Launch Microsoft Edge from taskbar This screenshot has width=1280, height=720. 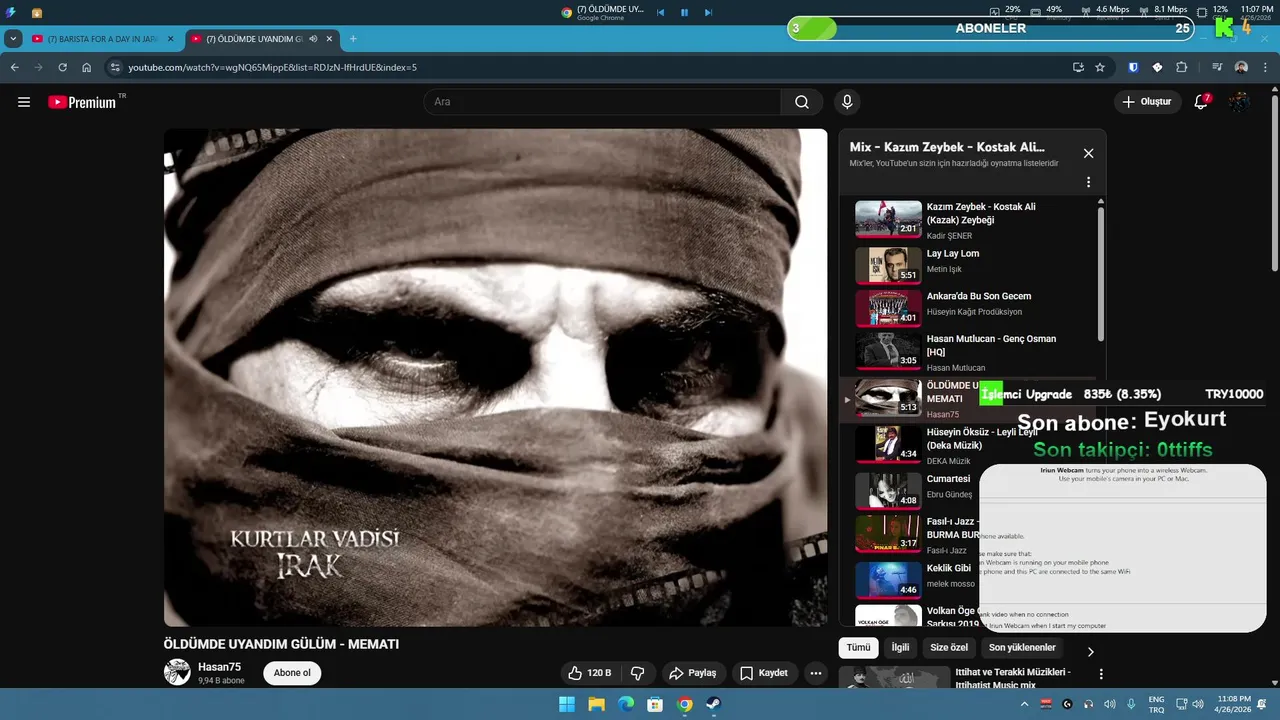coord(626,704)
